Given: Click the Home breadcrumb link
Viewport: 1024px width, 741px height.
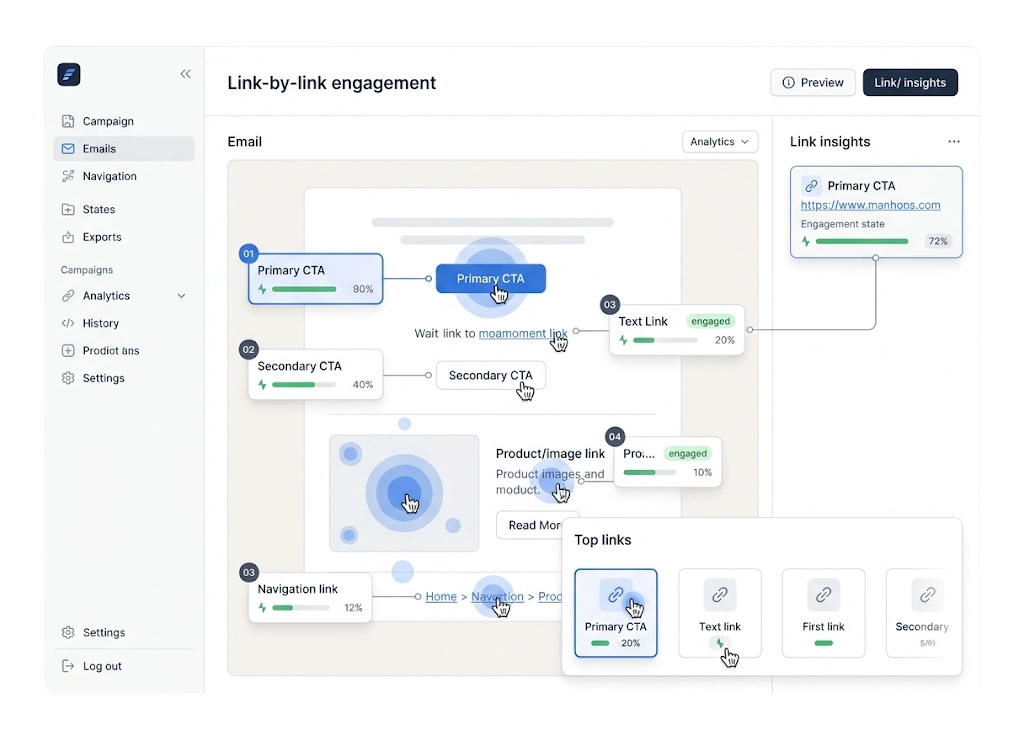Looking at the screenshot, I should [x=441, y=597].
